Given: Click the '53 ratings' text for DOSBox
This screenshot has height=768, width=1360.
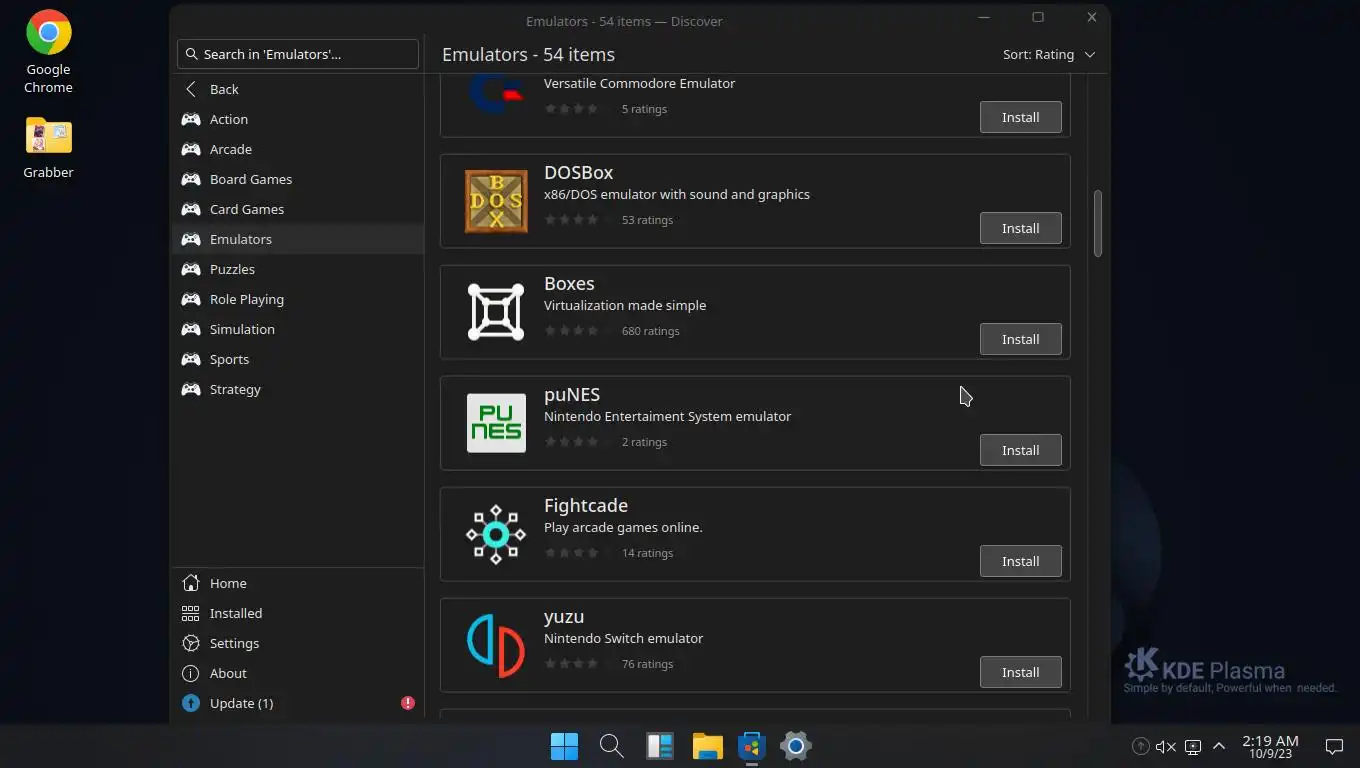Looking at the screenshot, I should coord(647,220).
